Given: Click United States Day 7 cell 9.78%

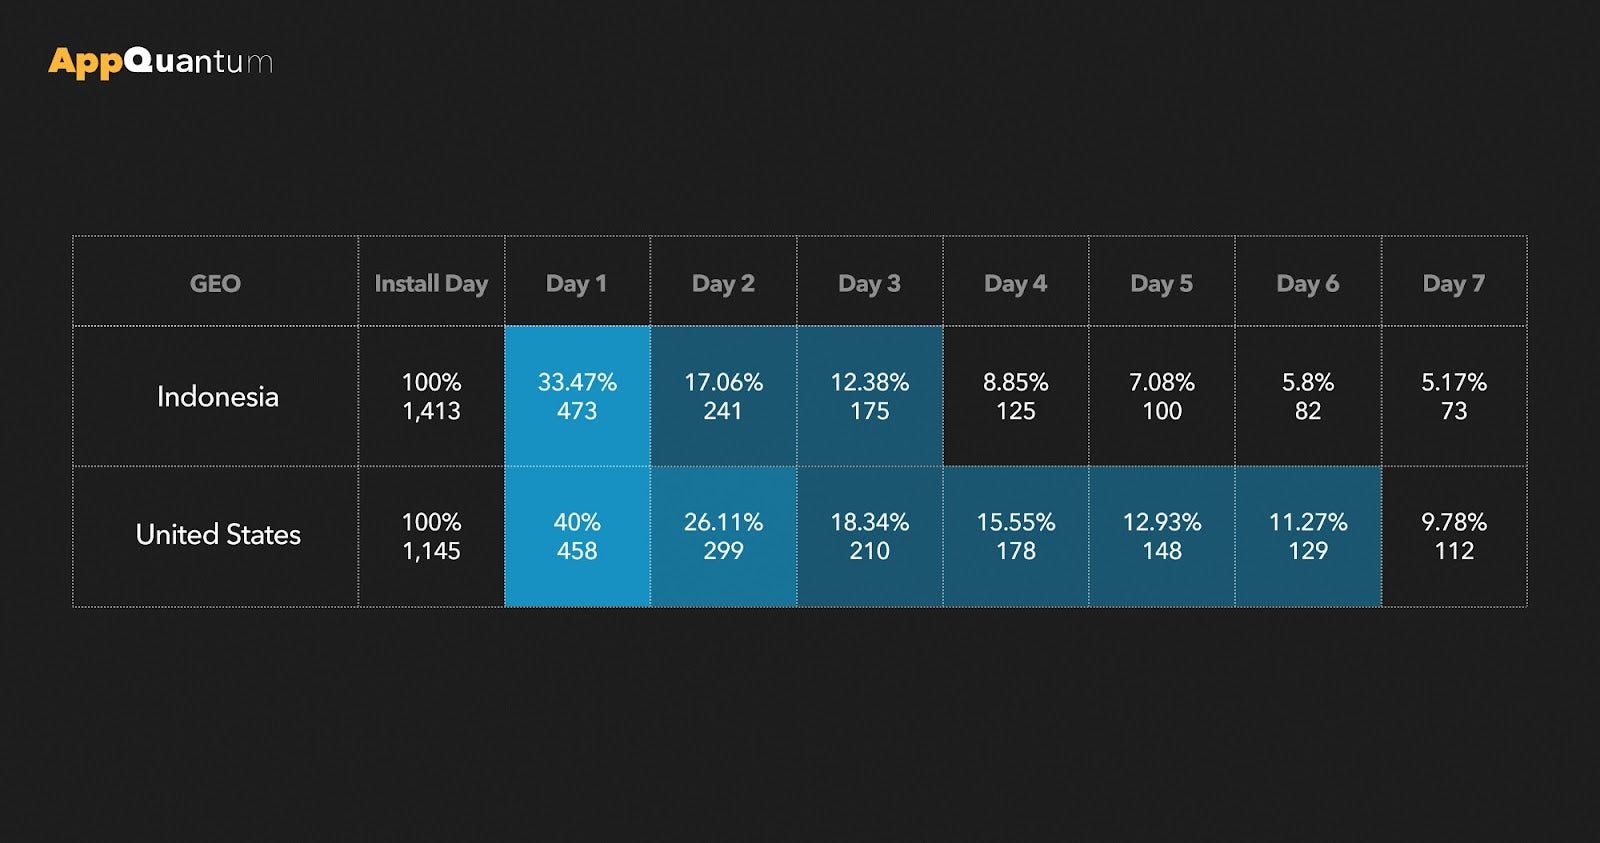Looking at the screenshot, I should coord(1453,536).
